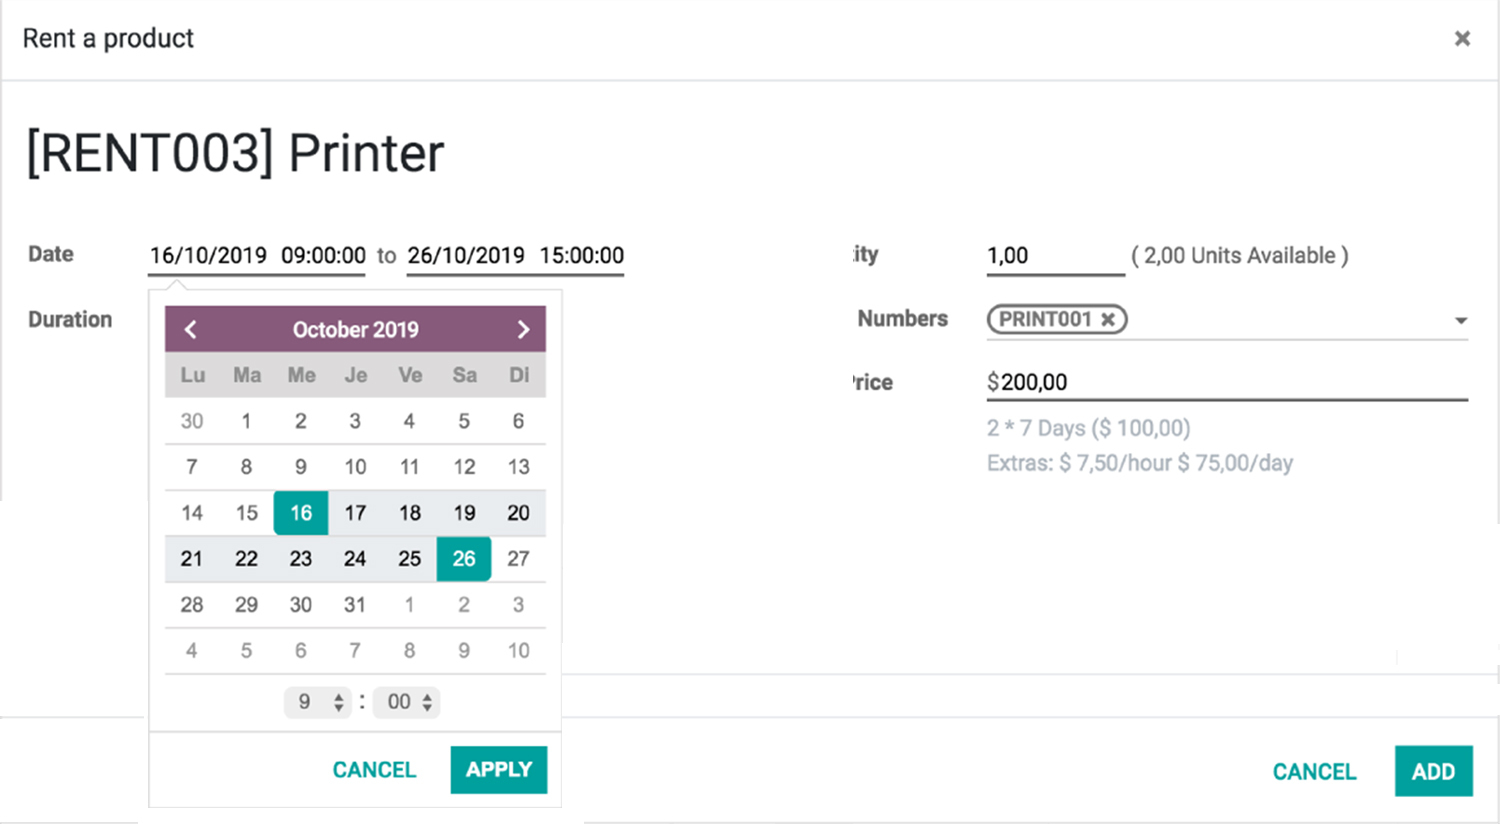Remove the PRINT001 serial number tag
This screenshot has width=1500, height=824.
pyautogui.click(x=1108, y=319)
